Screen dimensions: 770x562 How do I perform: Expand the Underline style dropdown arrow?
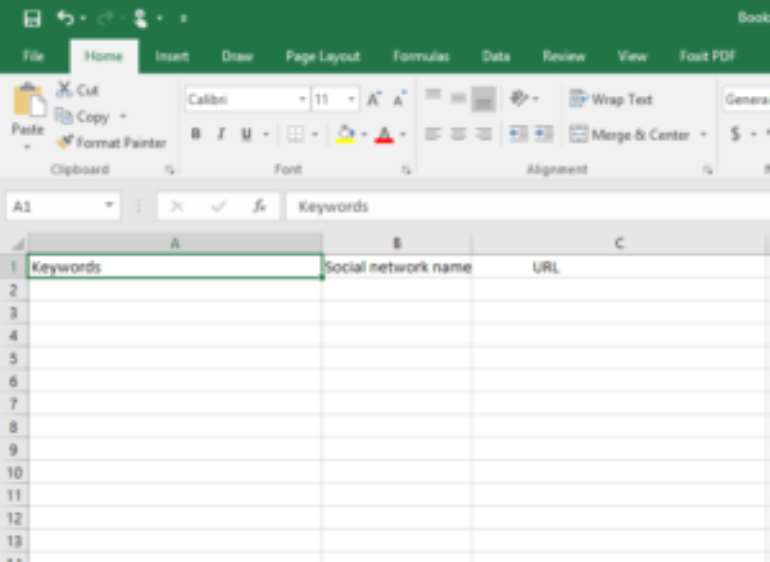pos(266,134)
